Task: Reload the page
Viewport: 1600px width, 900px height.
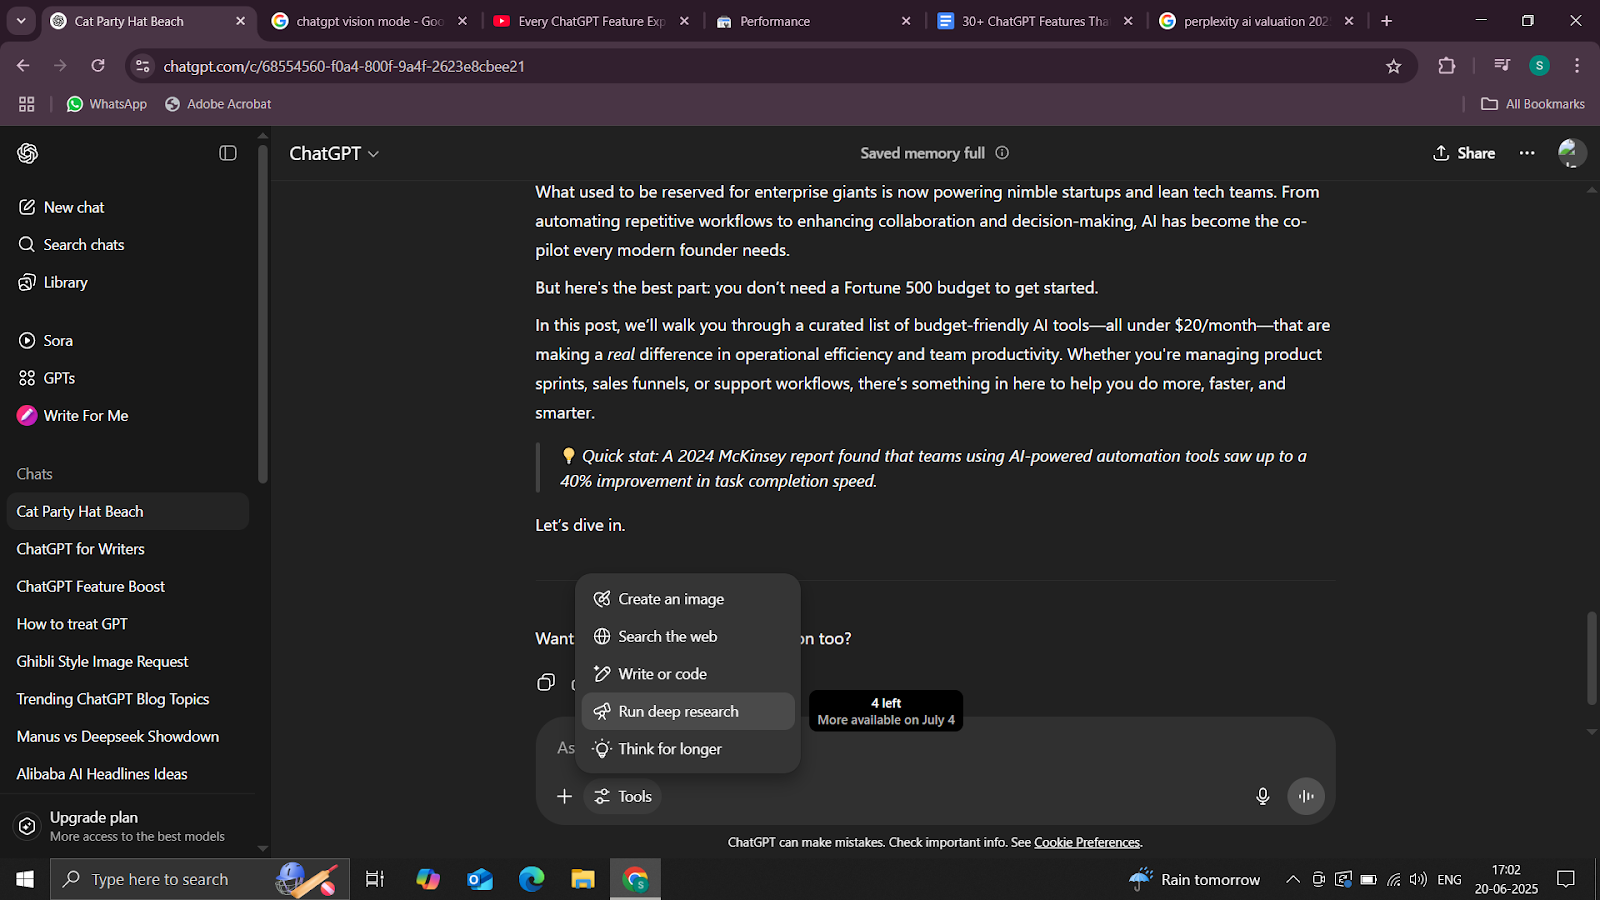Action: tap(98, 66)
